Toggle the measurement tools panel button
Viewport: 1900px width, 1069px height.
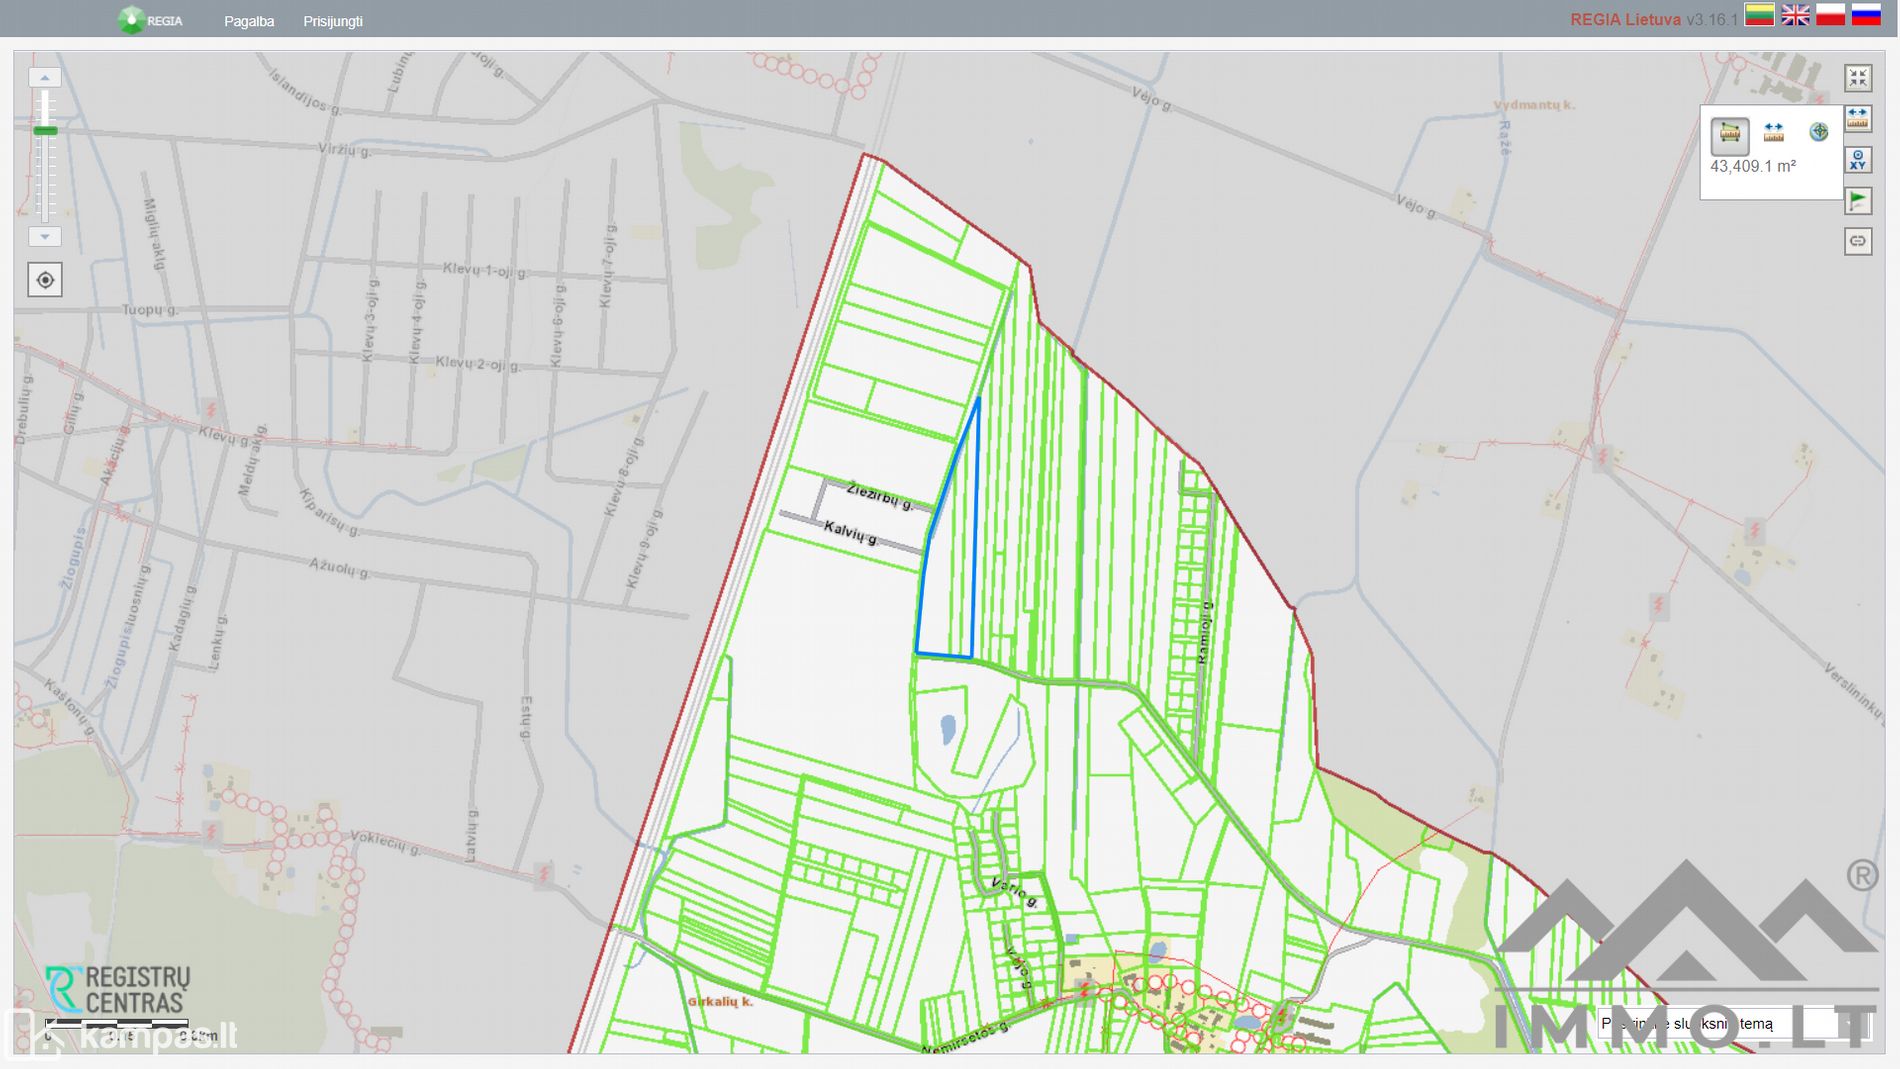(1857, 119)
